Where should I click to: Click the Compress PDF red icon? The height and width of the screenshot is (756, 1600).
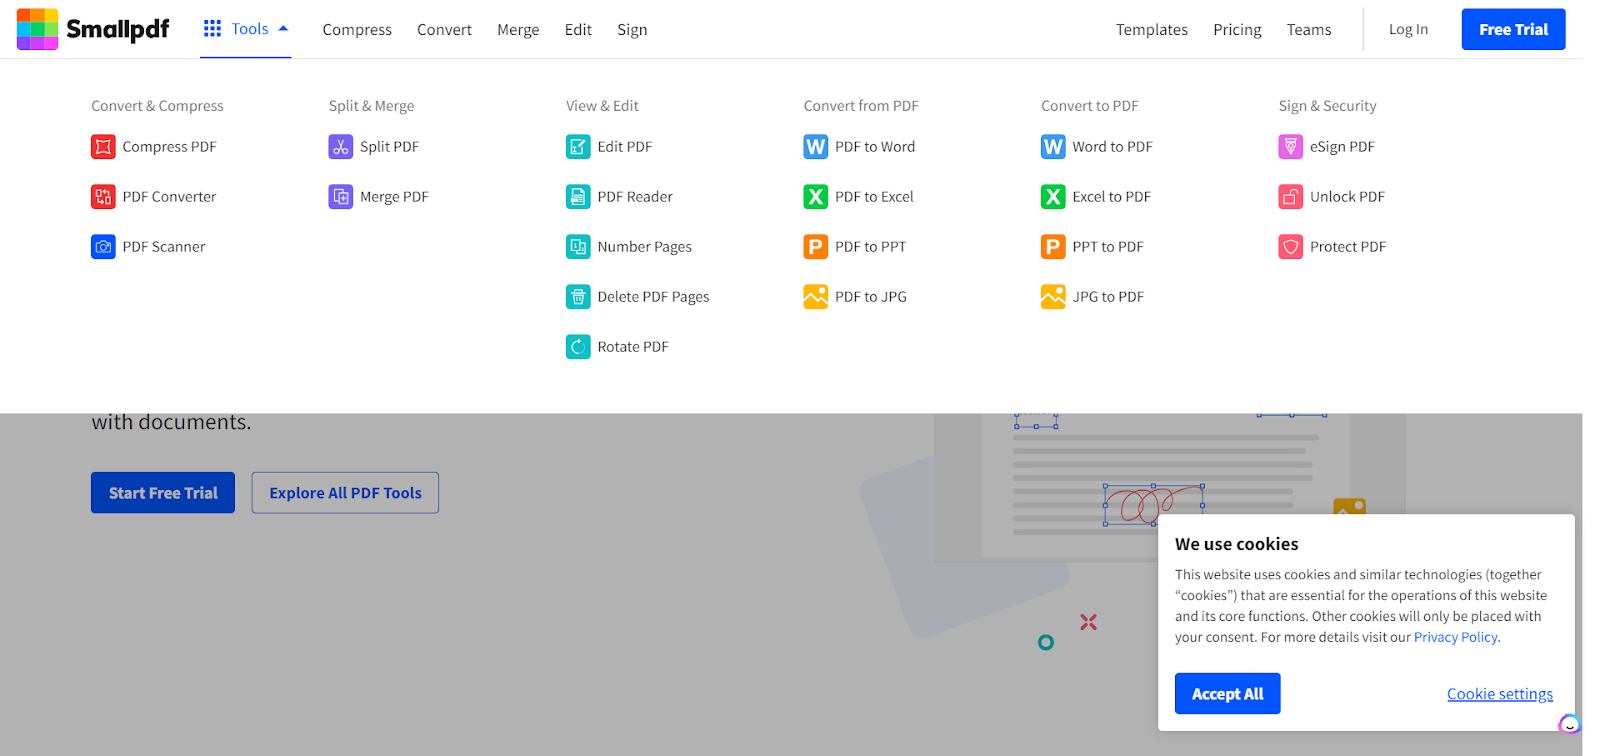[103, 147]
